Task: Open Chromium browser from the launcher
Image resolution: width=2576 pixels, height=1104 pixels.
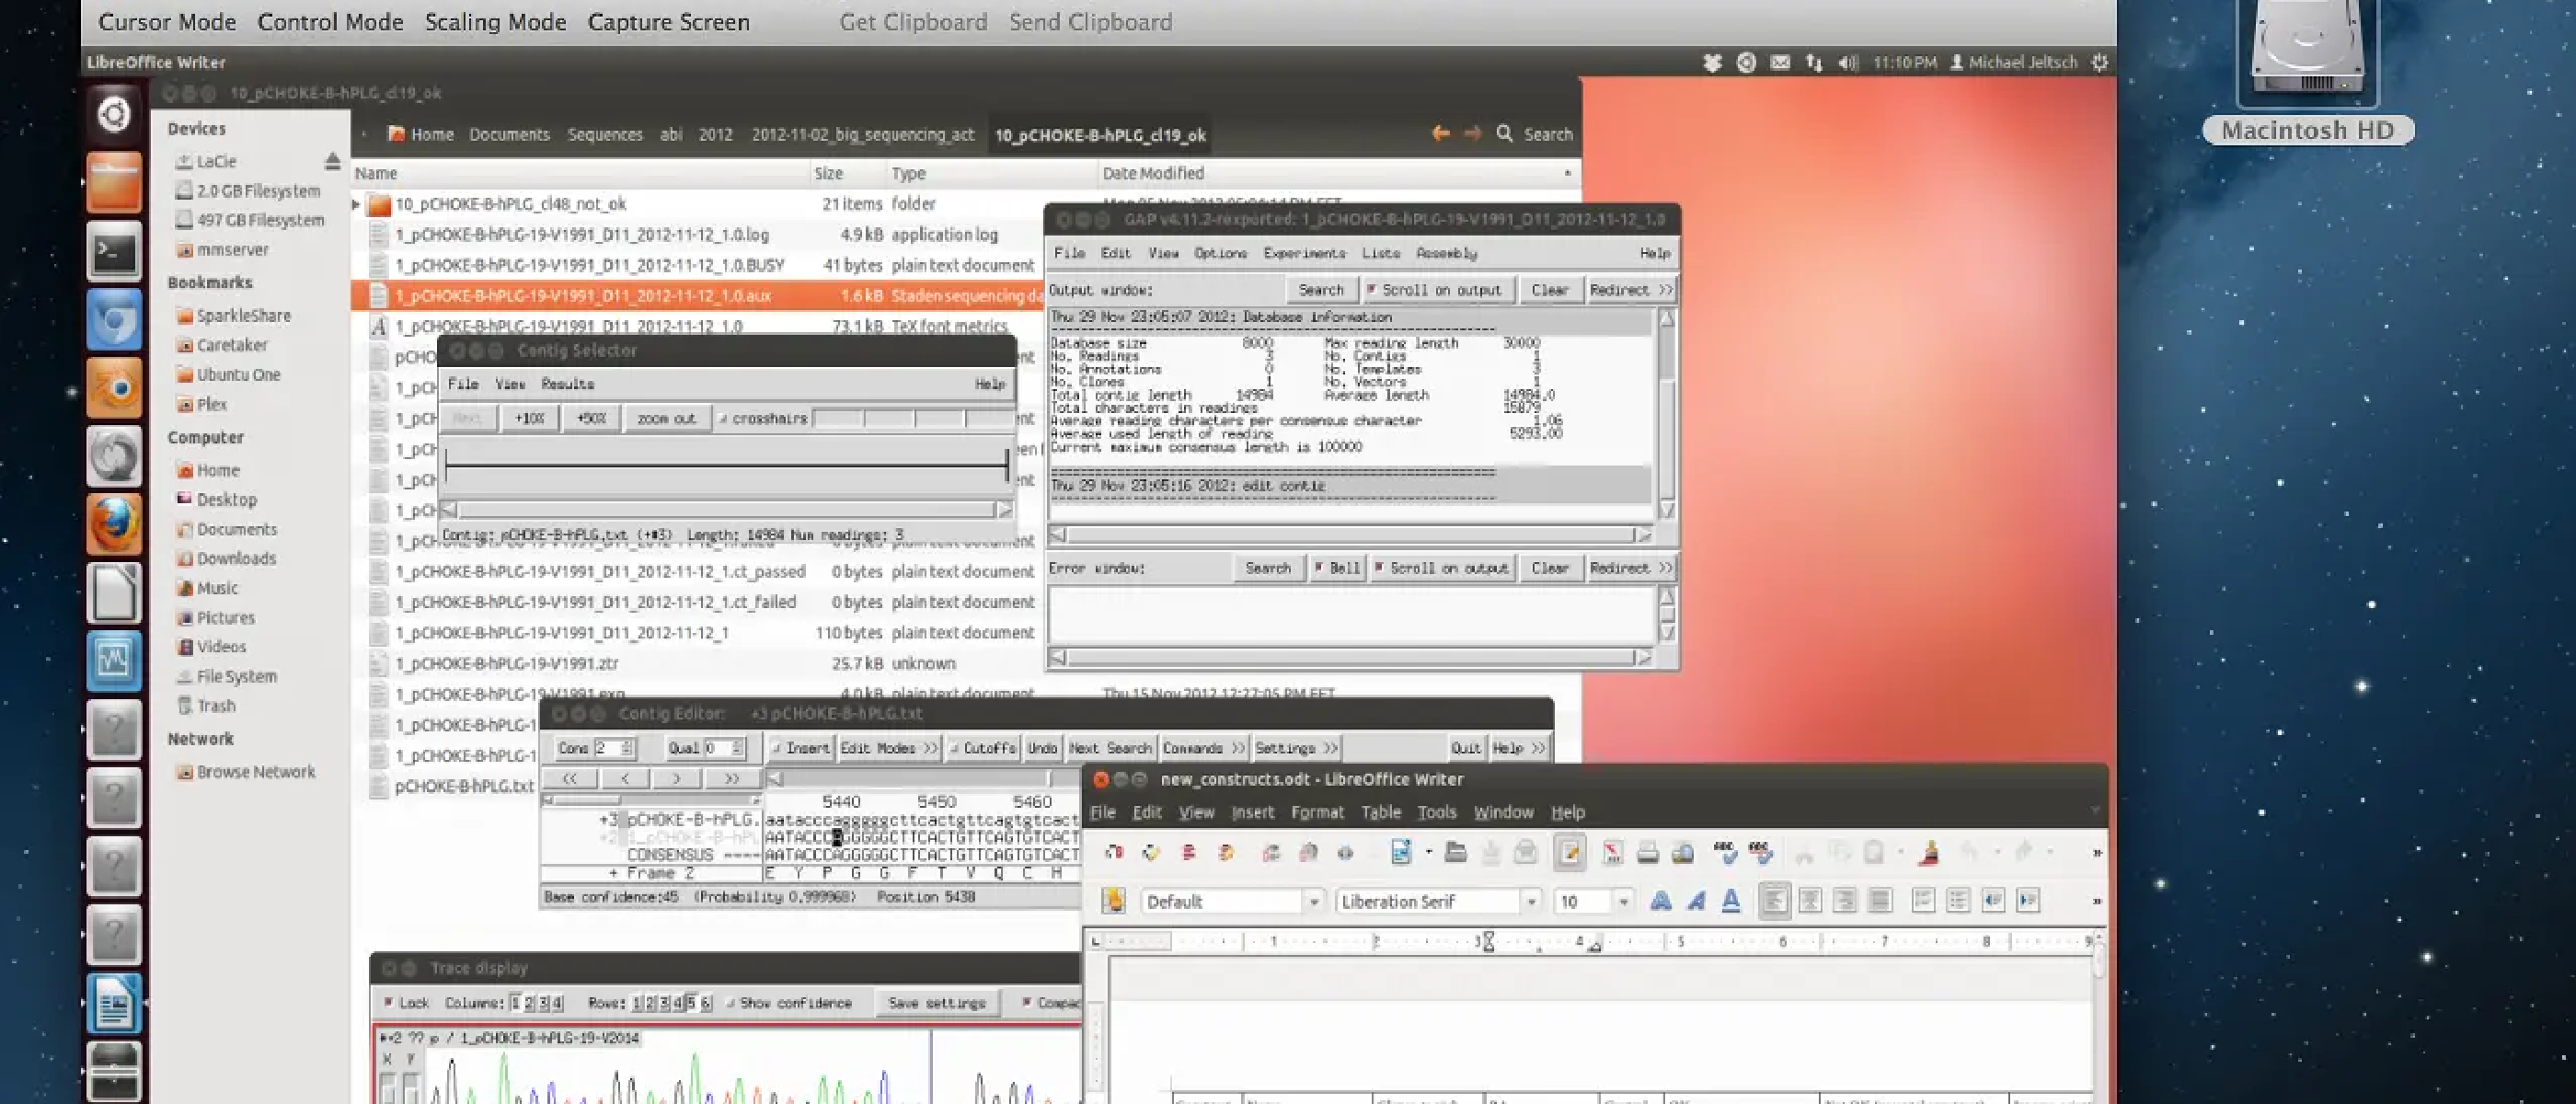Action: (114, 319)
